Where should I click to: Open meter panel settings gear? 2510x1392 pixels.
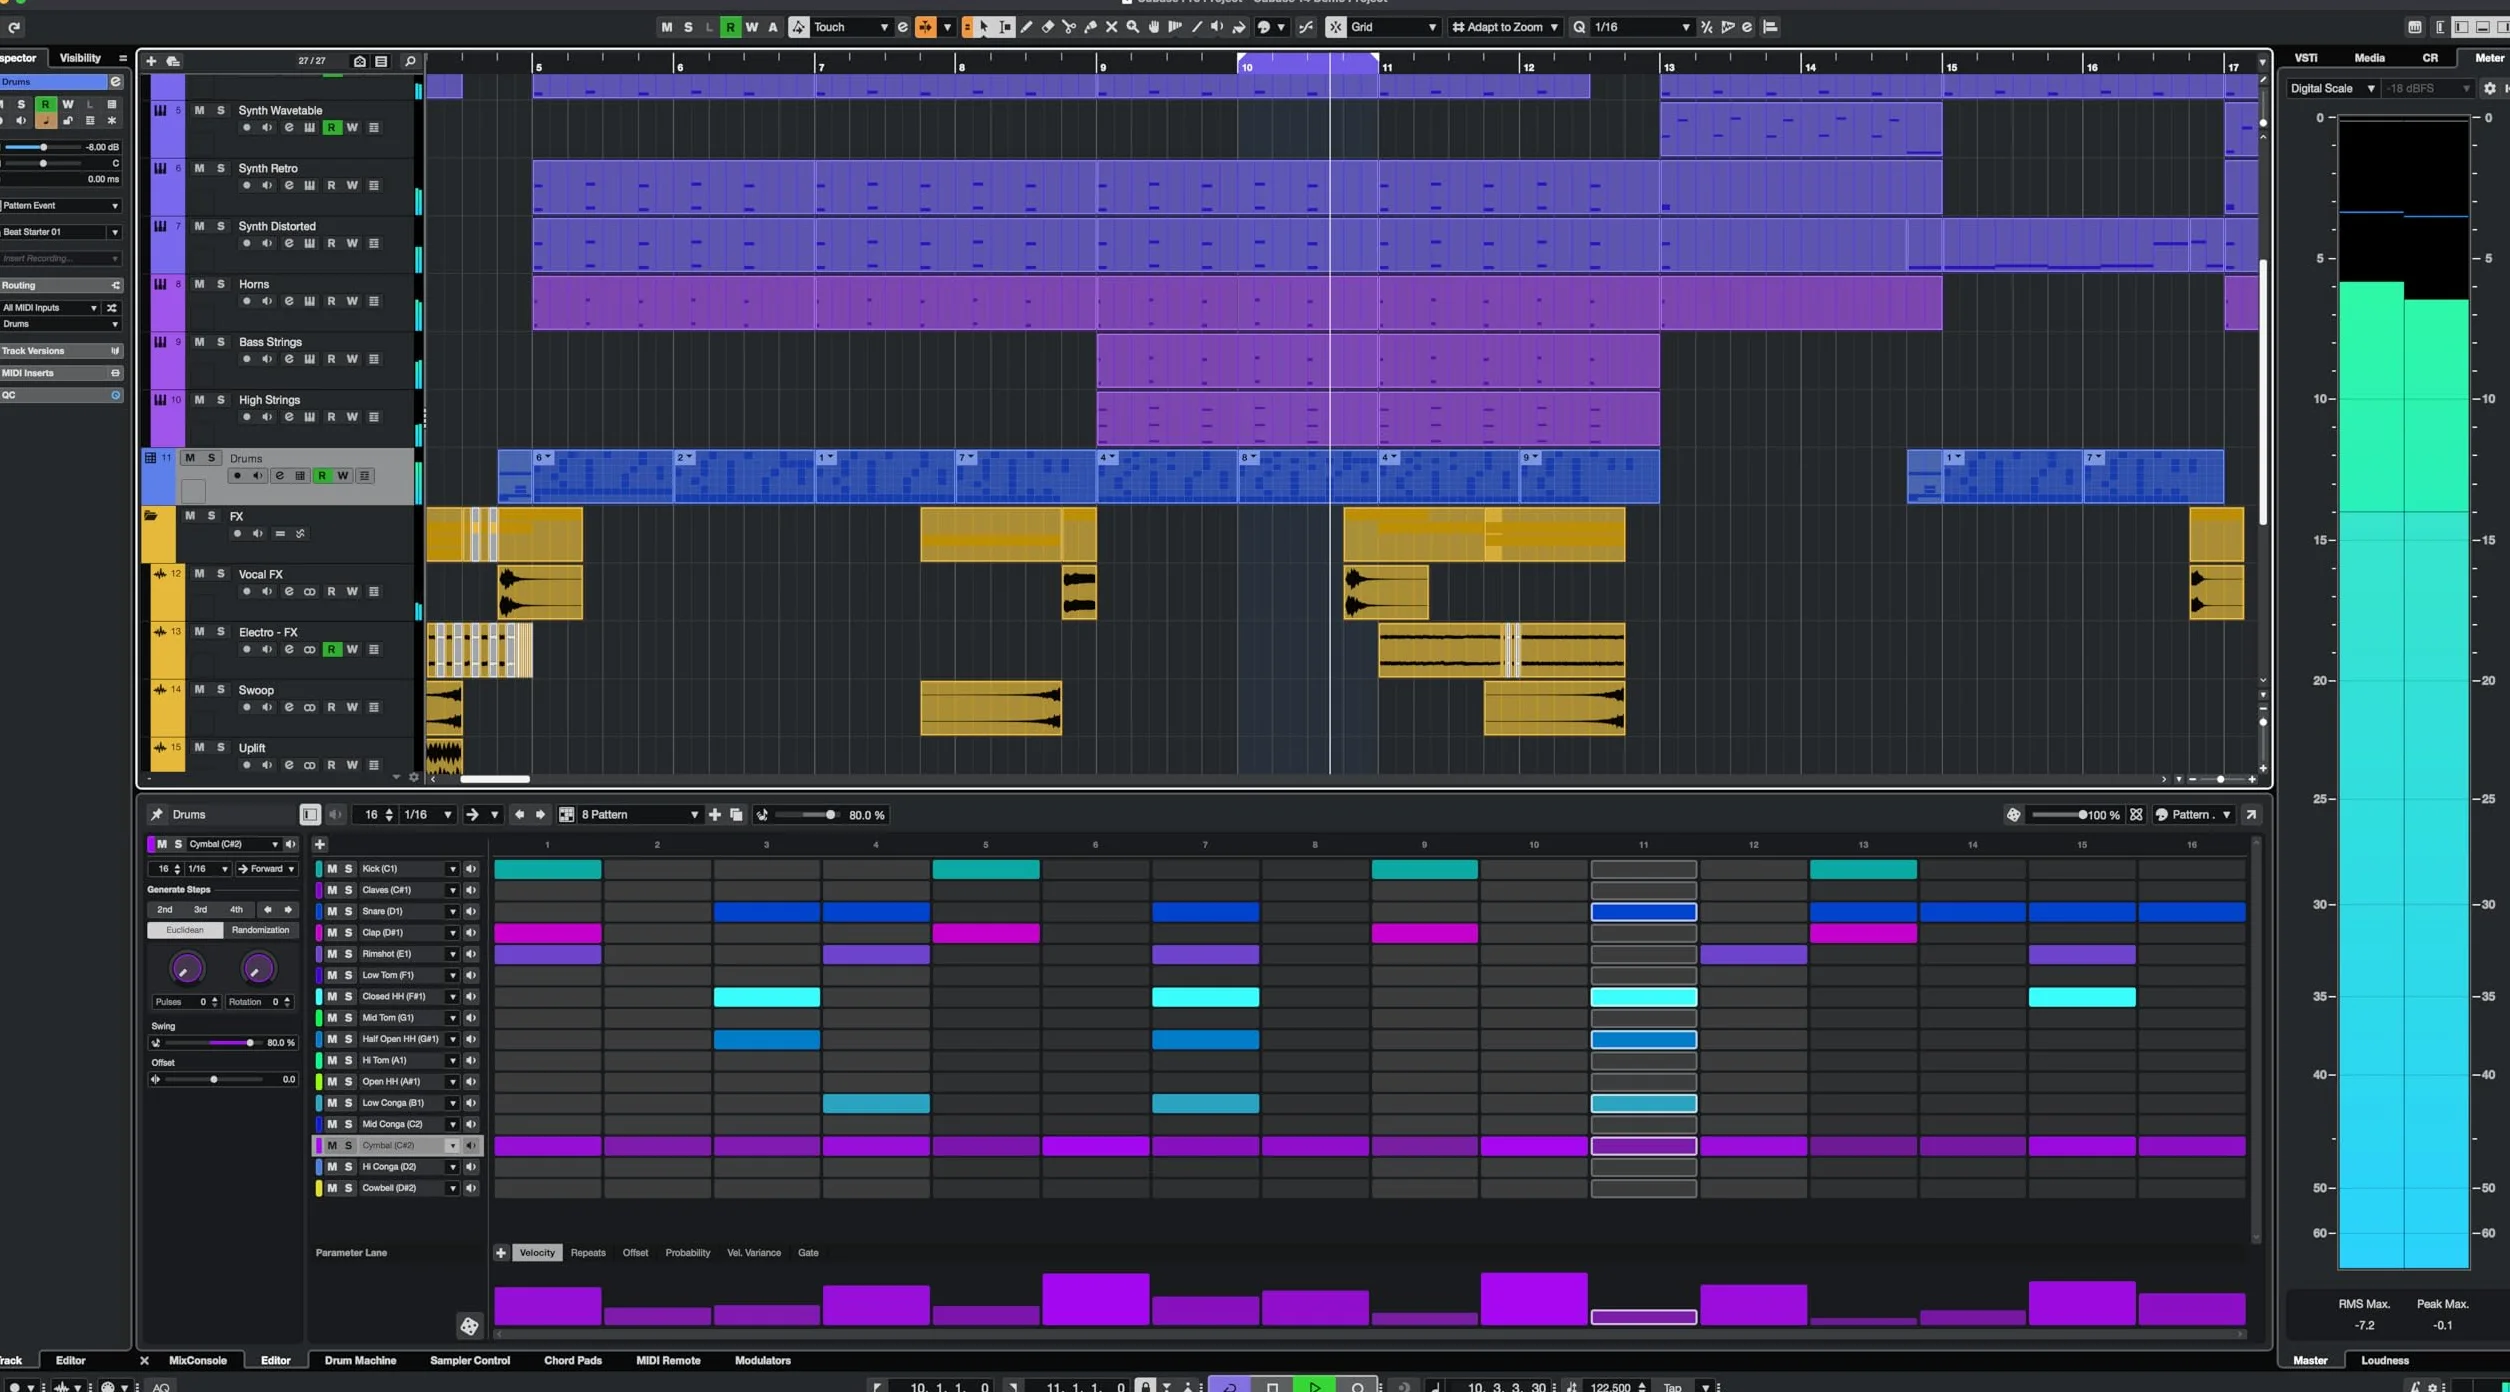(2489, 89)
